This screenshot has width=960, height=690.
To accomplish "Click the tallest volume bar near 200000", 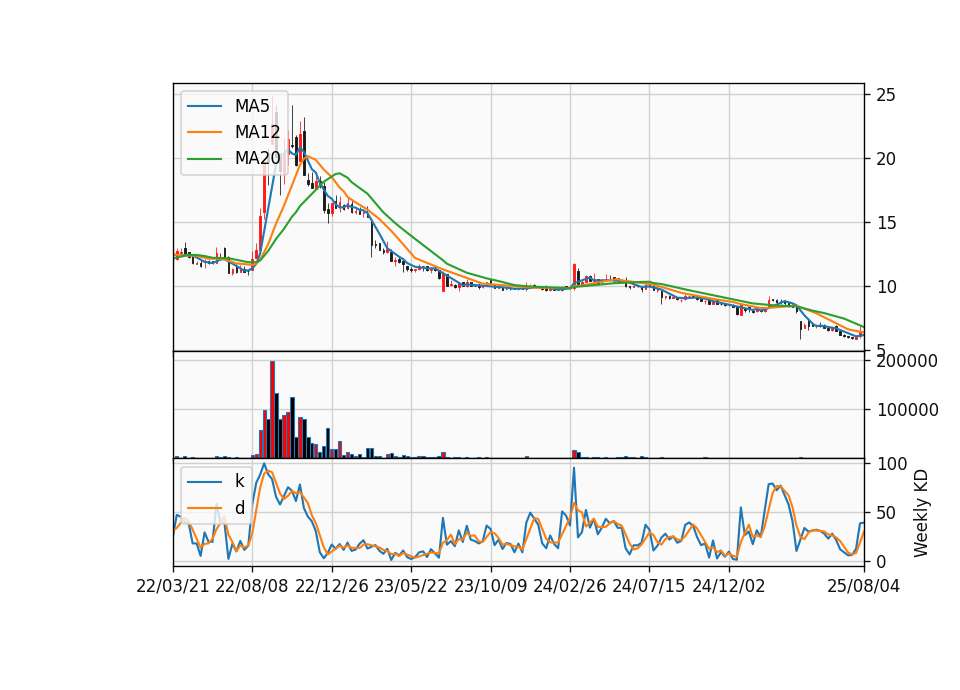I will coord(272,409).
